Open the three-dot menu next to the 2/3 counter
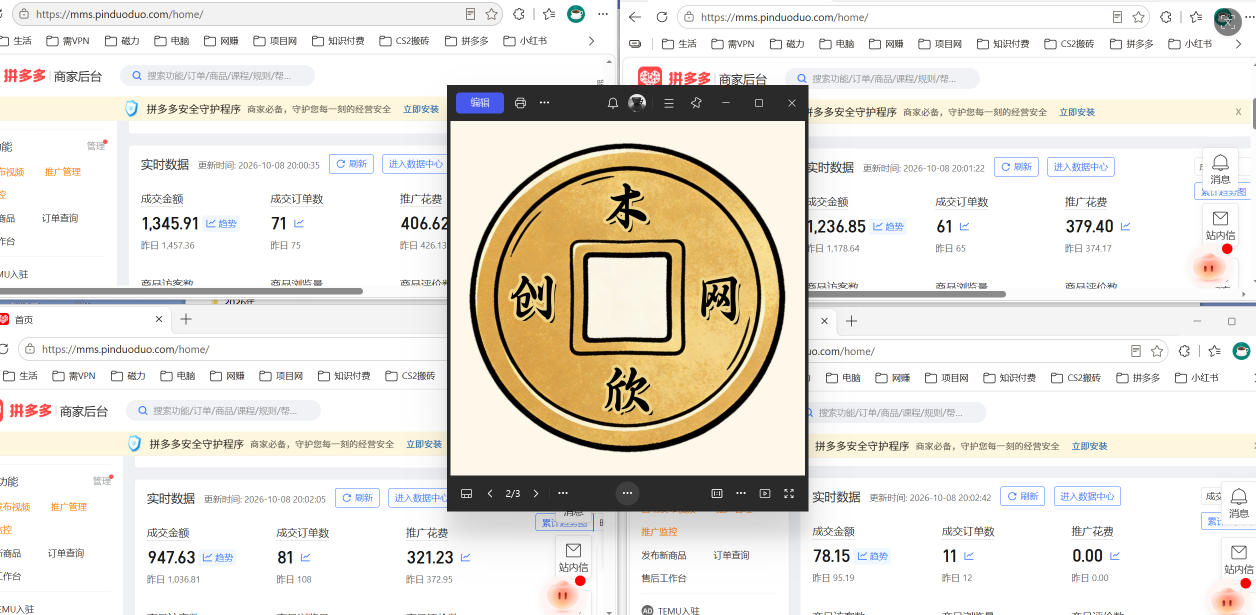Viewport: 1256px width, 615px height. coord(563,493)
